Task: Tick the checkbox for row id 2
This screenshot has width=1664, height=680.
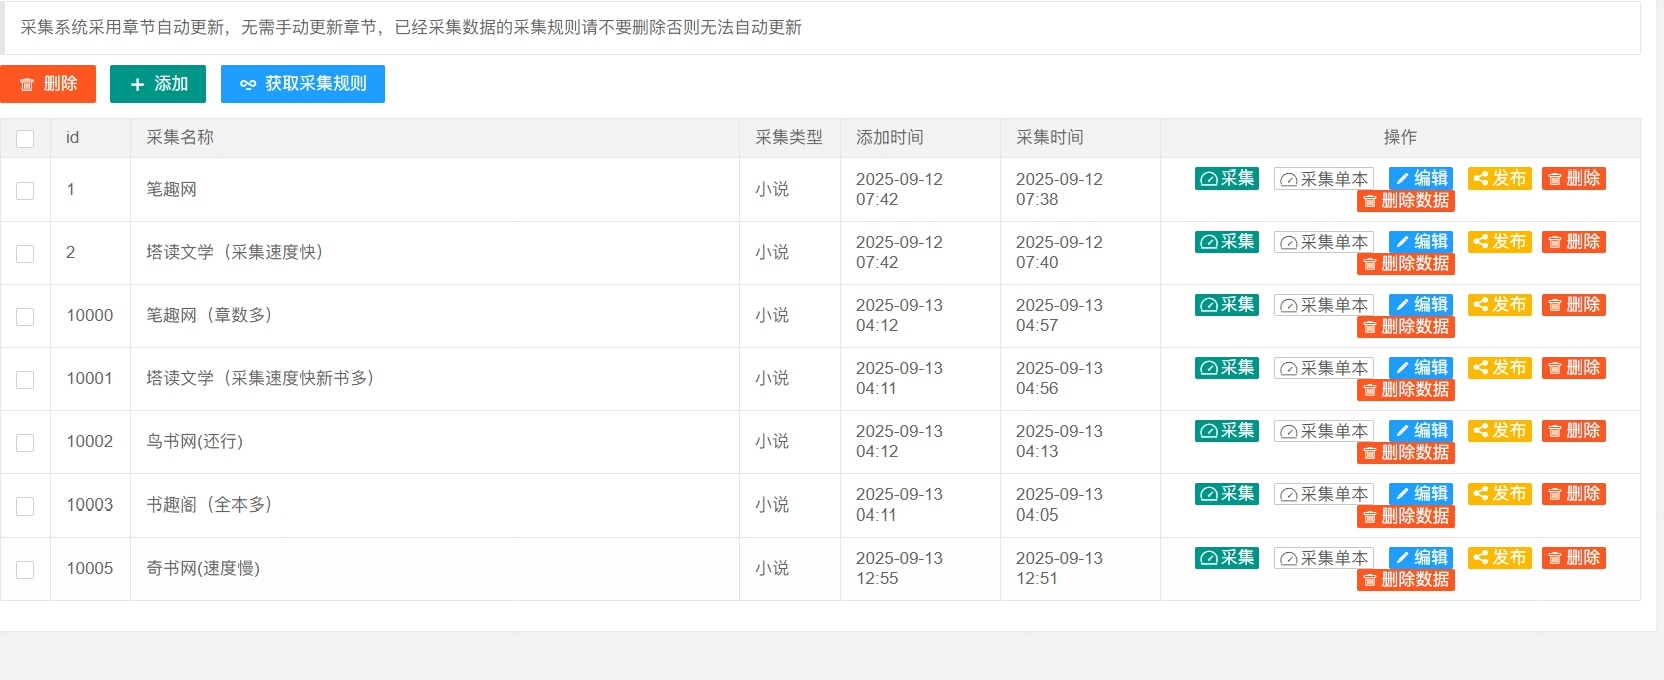Action: pos(25,254)
